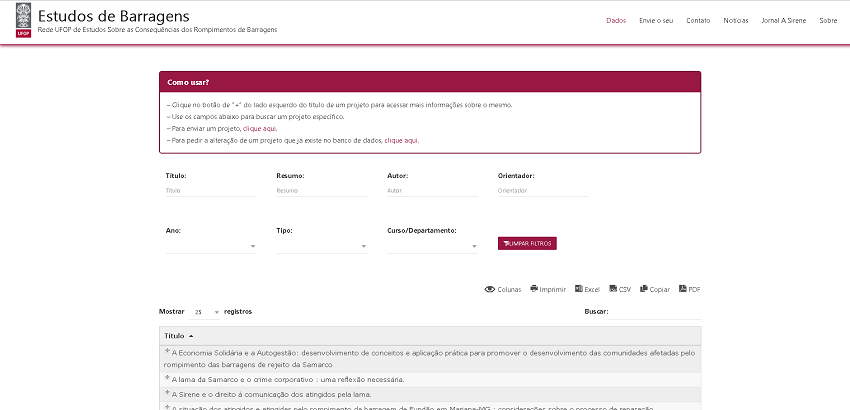This screenshot has width=850, height=410.
Task: Follow the 'clique aqui' link to send a project
Action: [260, 129]
